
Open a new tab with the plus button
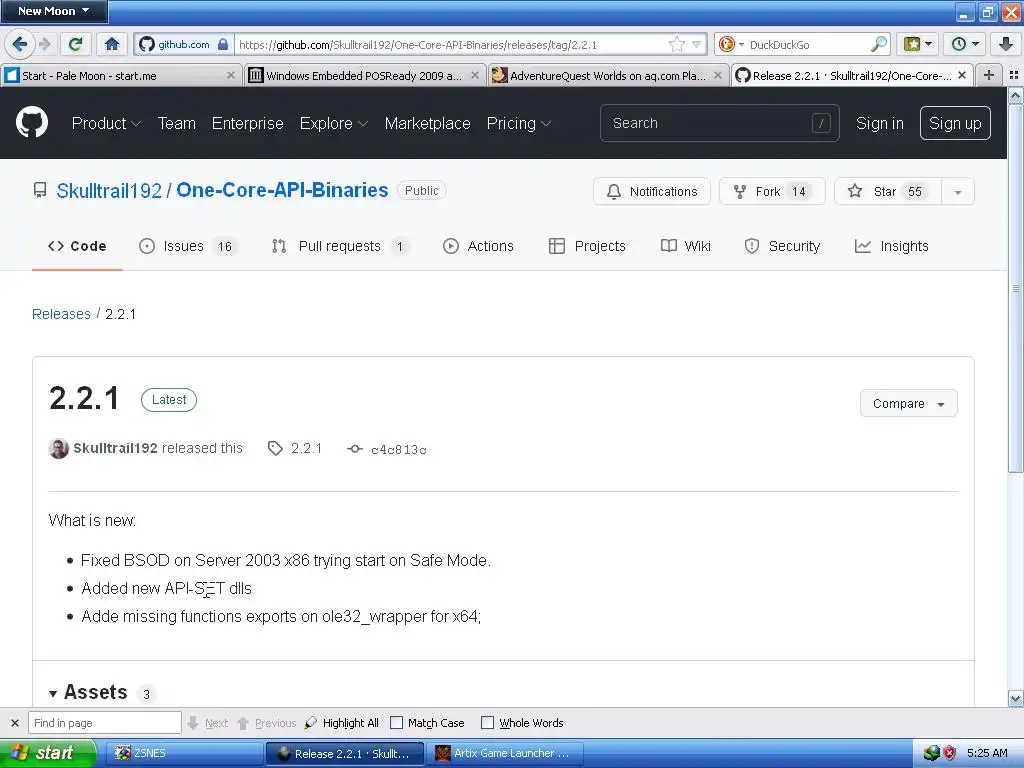(989, 75)
